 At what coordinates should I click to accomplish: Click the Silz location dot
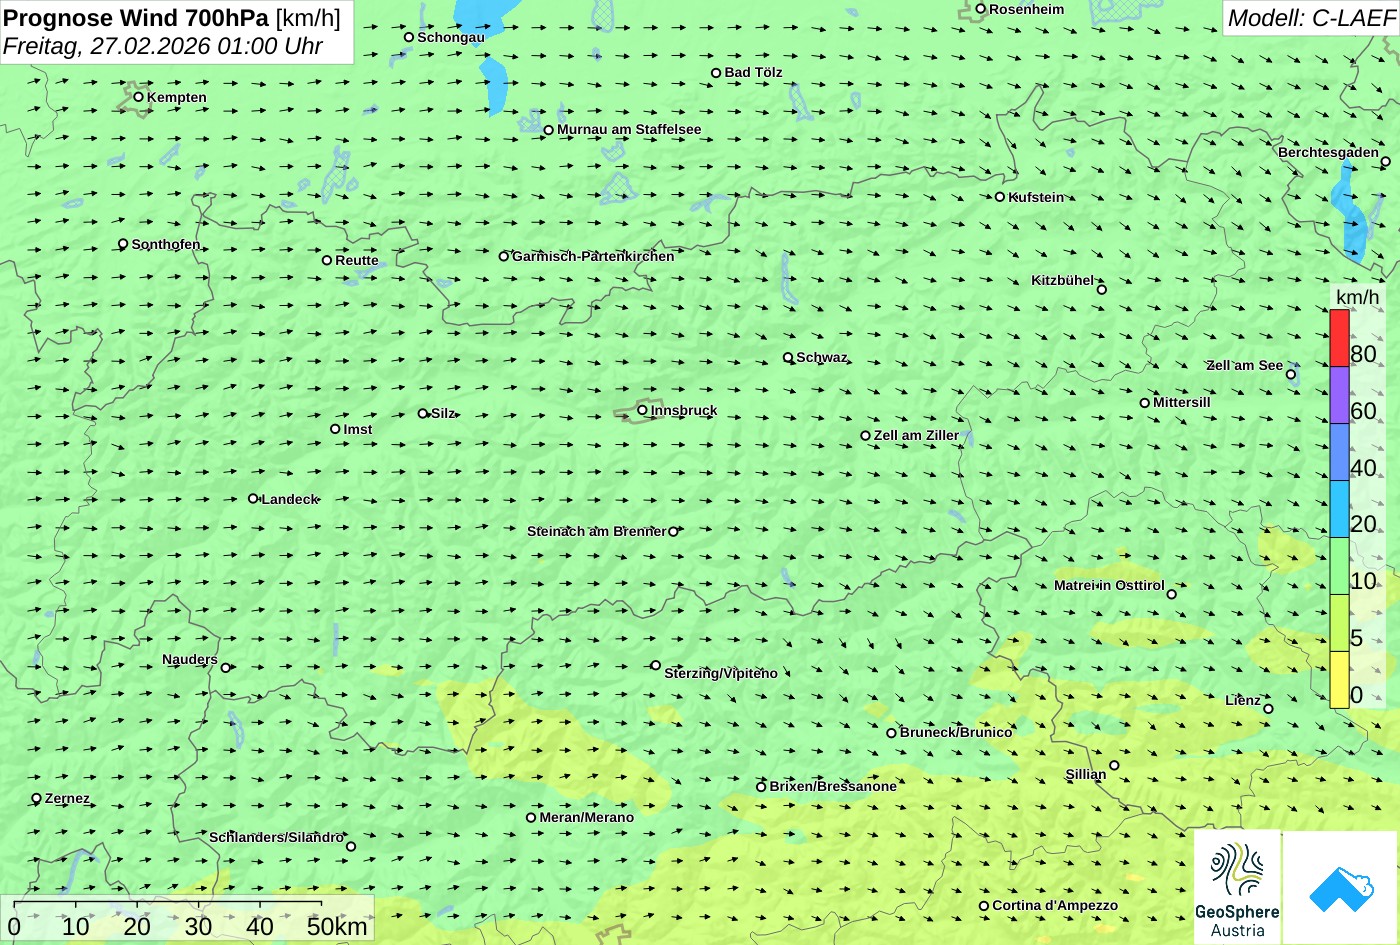click(x=422, y=413)
